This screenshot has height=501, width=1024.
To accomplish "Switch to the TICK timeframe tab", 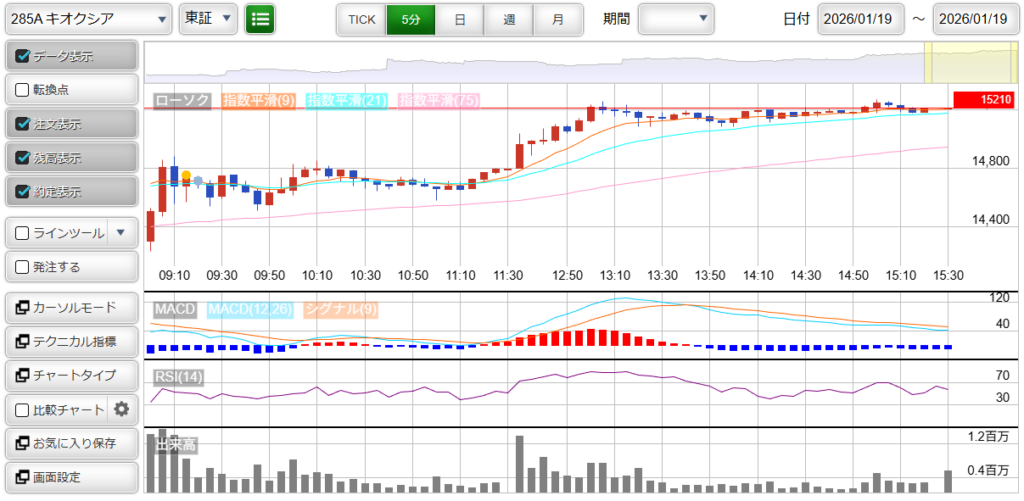I will tap(361, 19).
